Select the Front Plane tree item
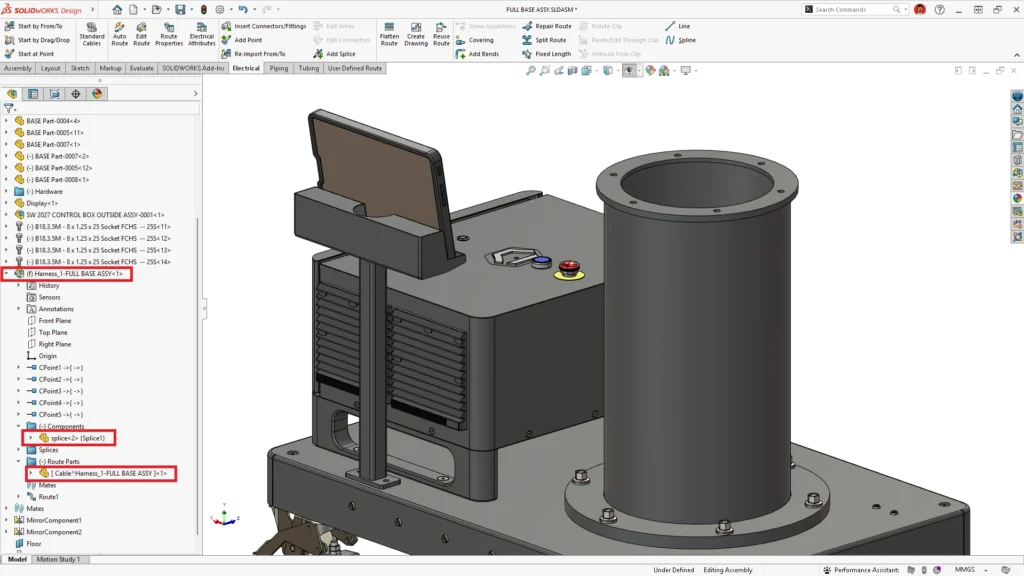Screen dimensions: 1024x576 point(55,321)
